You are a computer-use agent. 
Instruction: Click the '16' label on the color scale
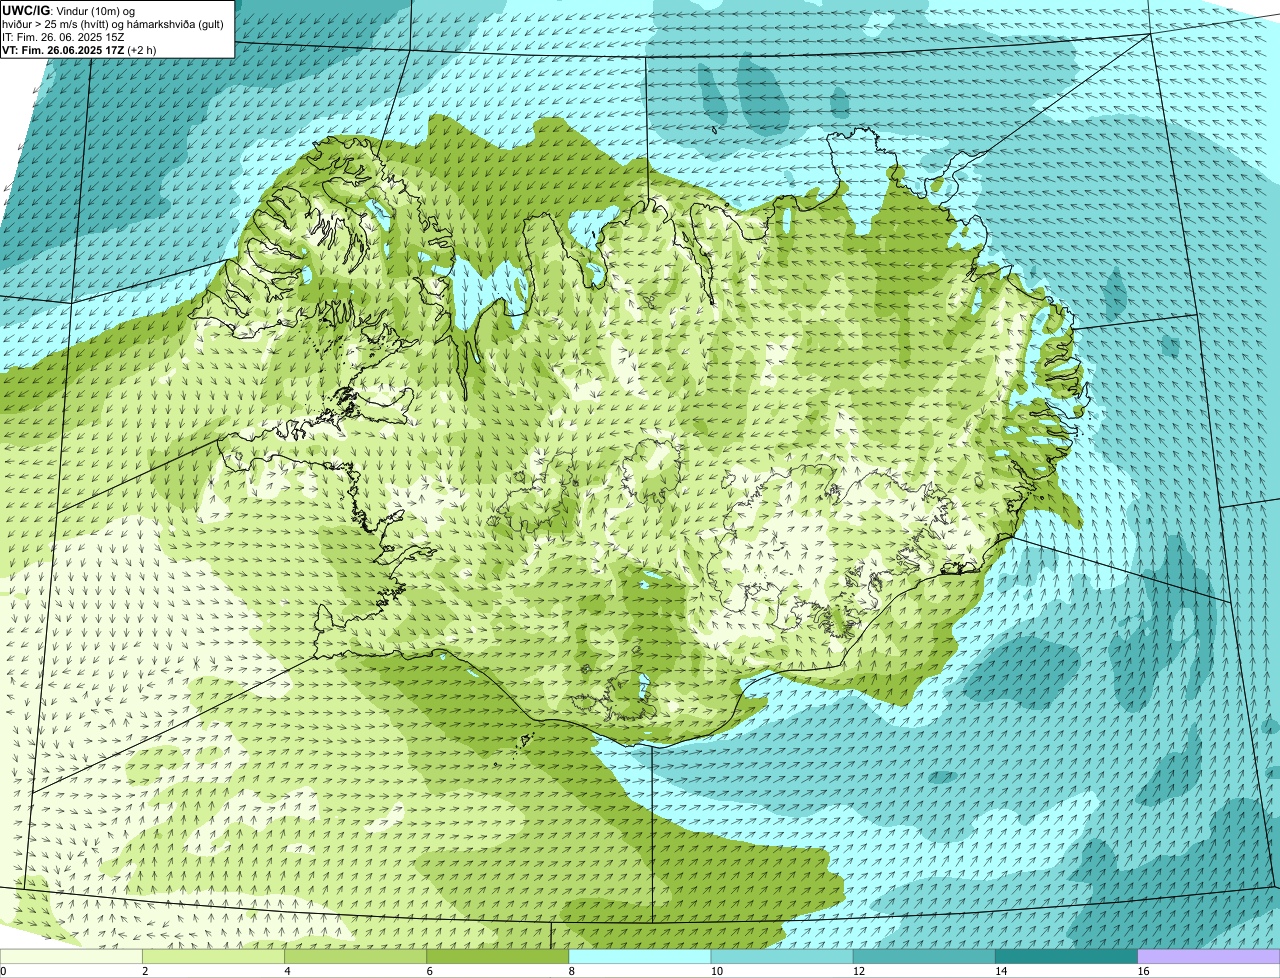1143,971
